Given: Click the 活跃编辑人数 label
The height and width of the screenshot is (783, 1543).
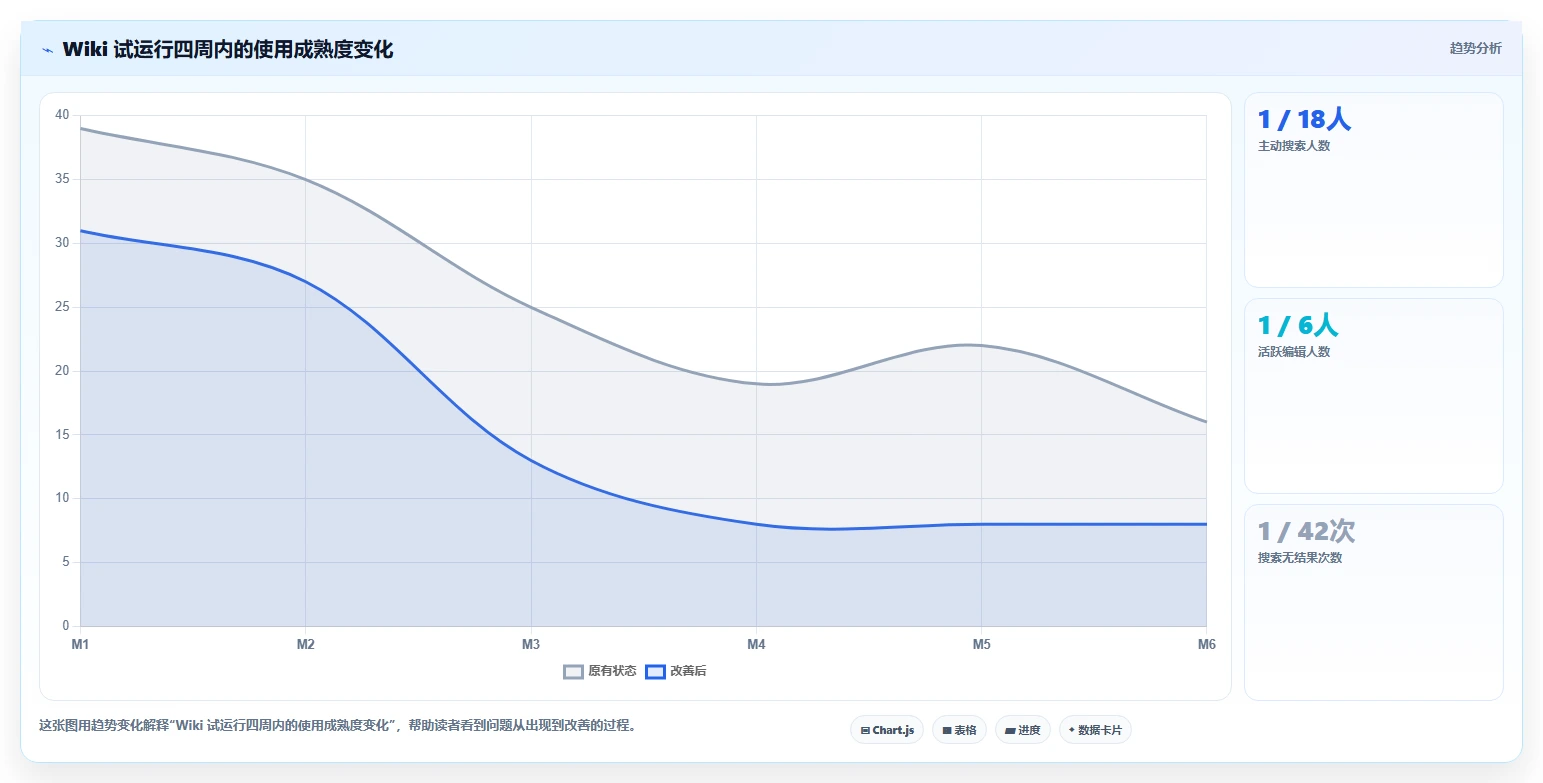Looking at the screenshot, I should click(x=1294, y=352).
